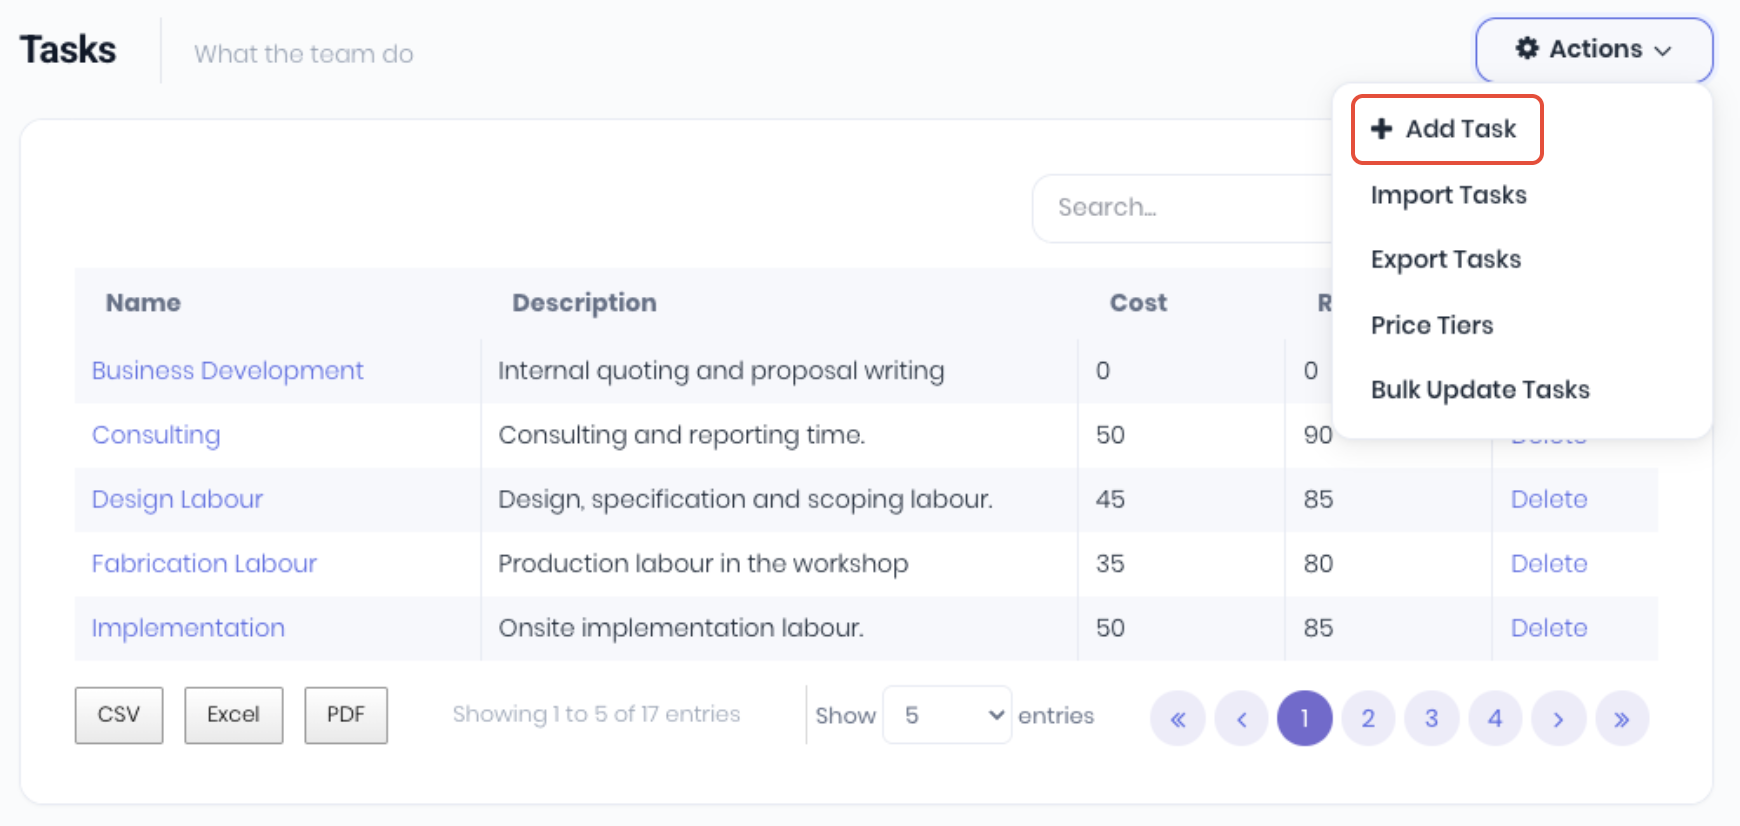Image resolution: width=1740 pixels, height=826 pixels.
Task: Select Import Tasks from the menu
Action: pyautogui.click(x=1448, y=195)
